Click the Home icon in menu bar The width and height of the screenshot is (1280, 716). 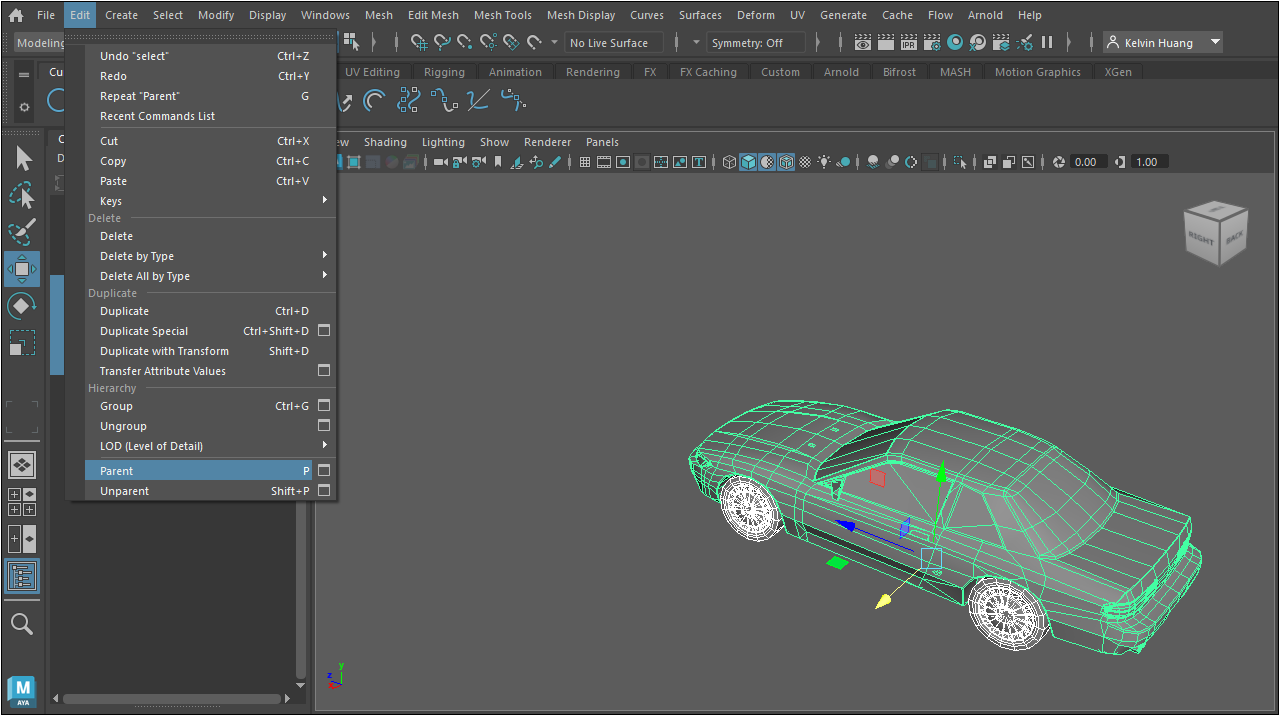[x=16, y=15]
